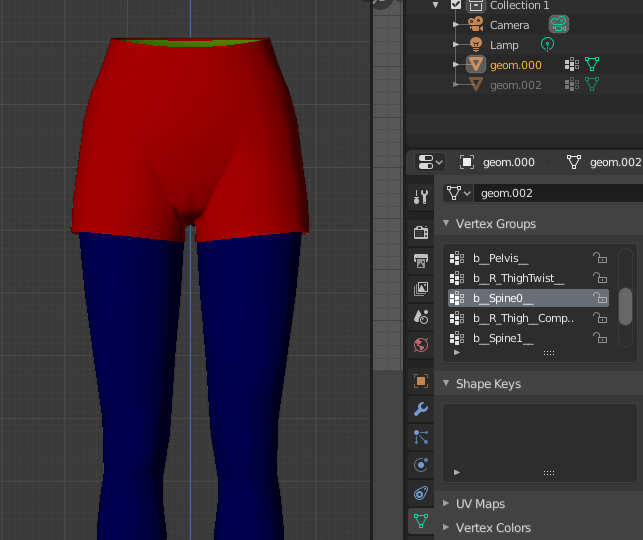Click vertex groups icon on geom.000 row
The width and height of the screenshot is (643, 540).
point(572,64)
